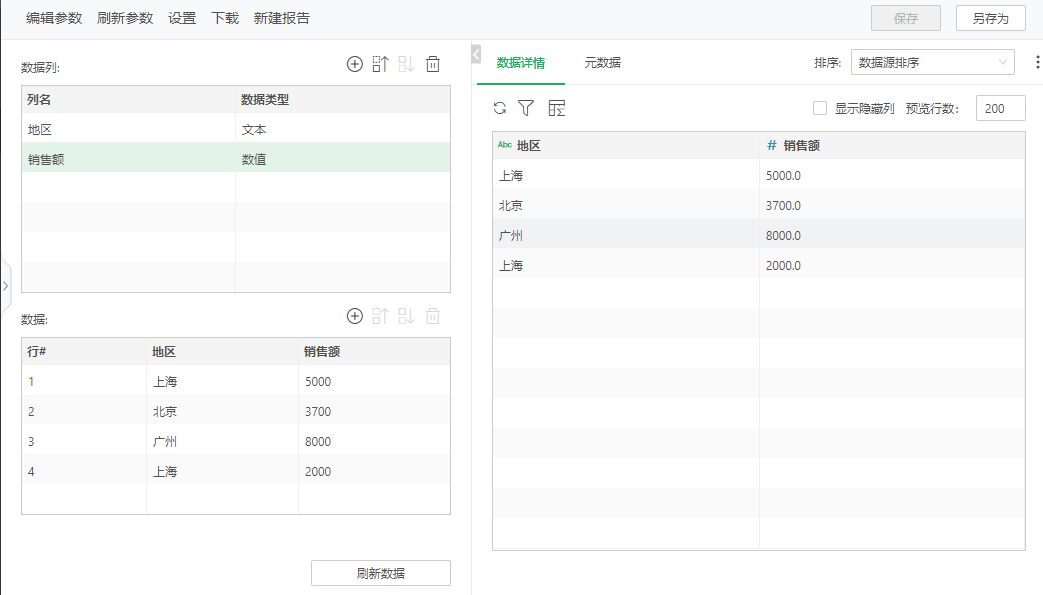Add a new row in 数据 section
The image size is (1043, 595).
(355, 316)
